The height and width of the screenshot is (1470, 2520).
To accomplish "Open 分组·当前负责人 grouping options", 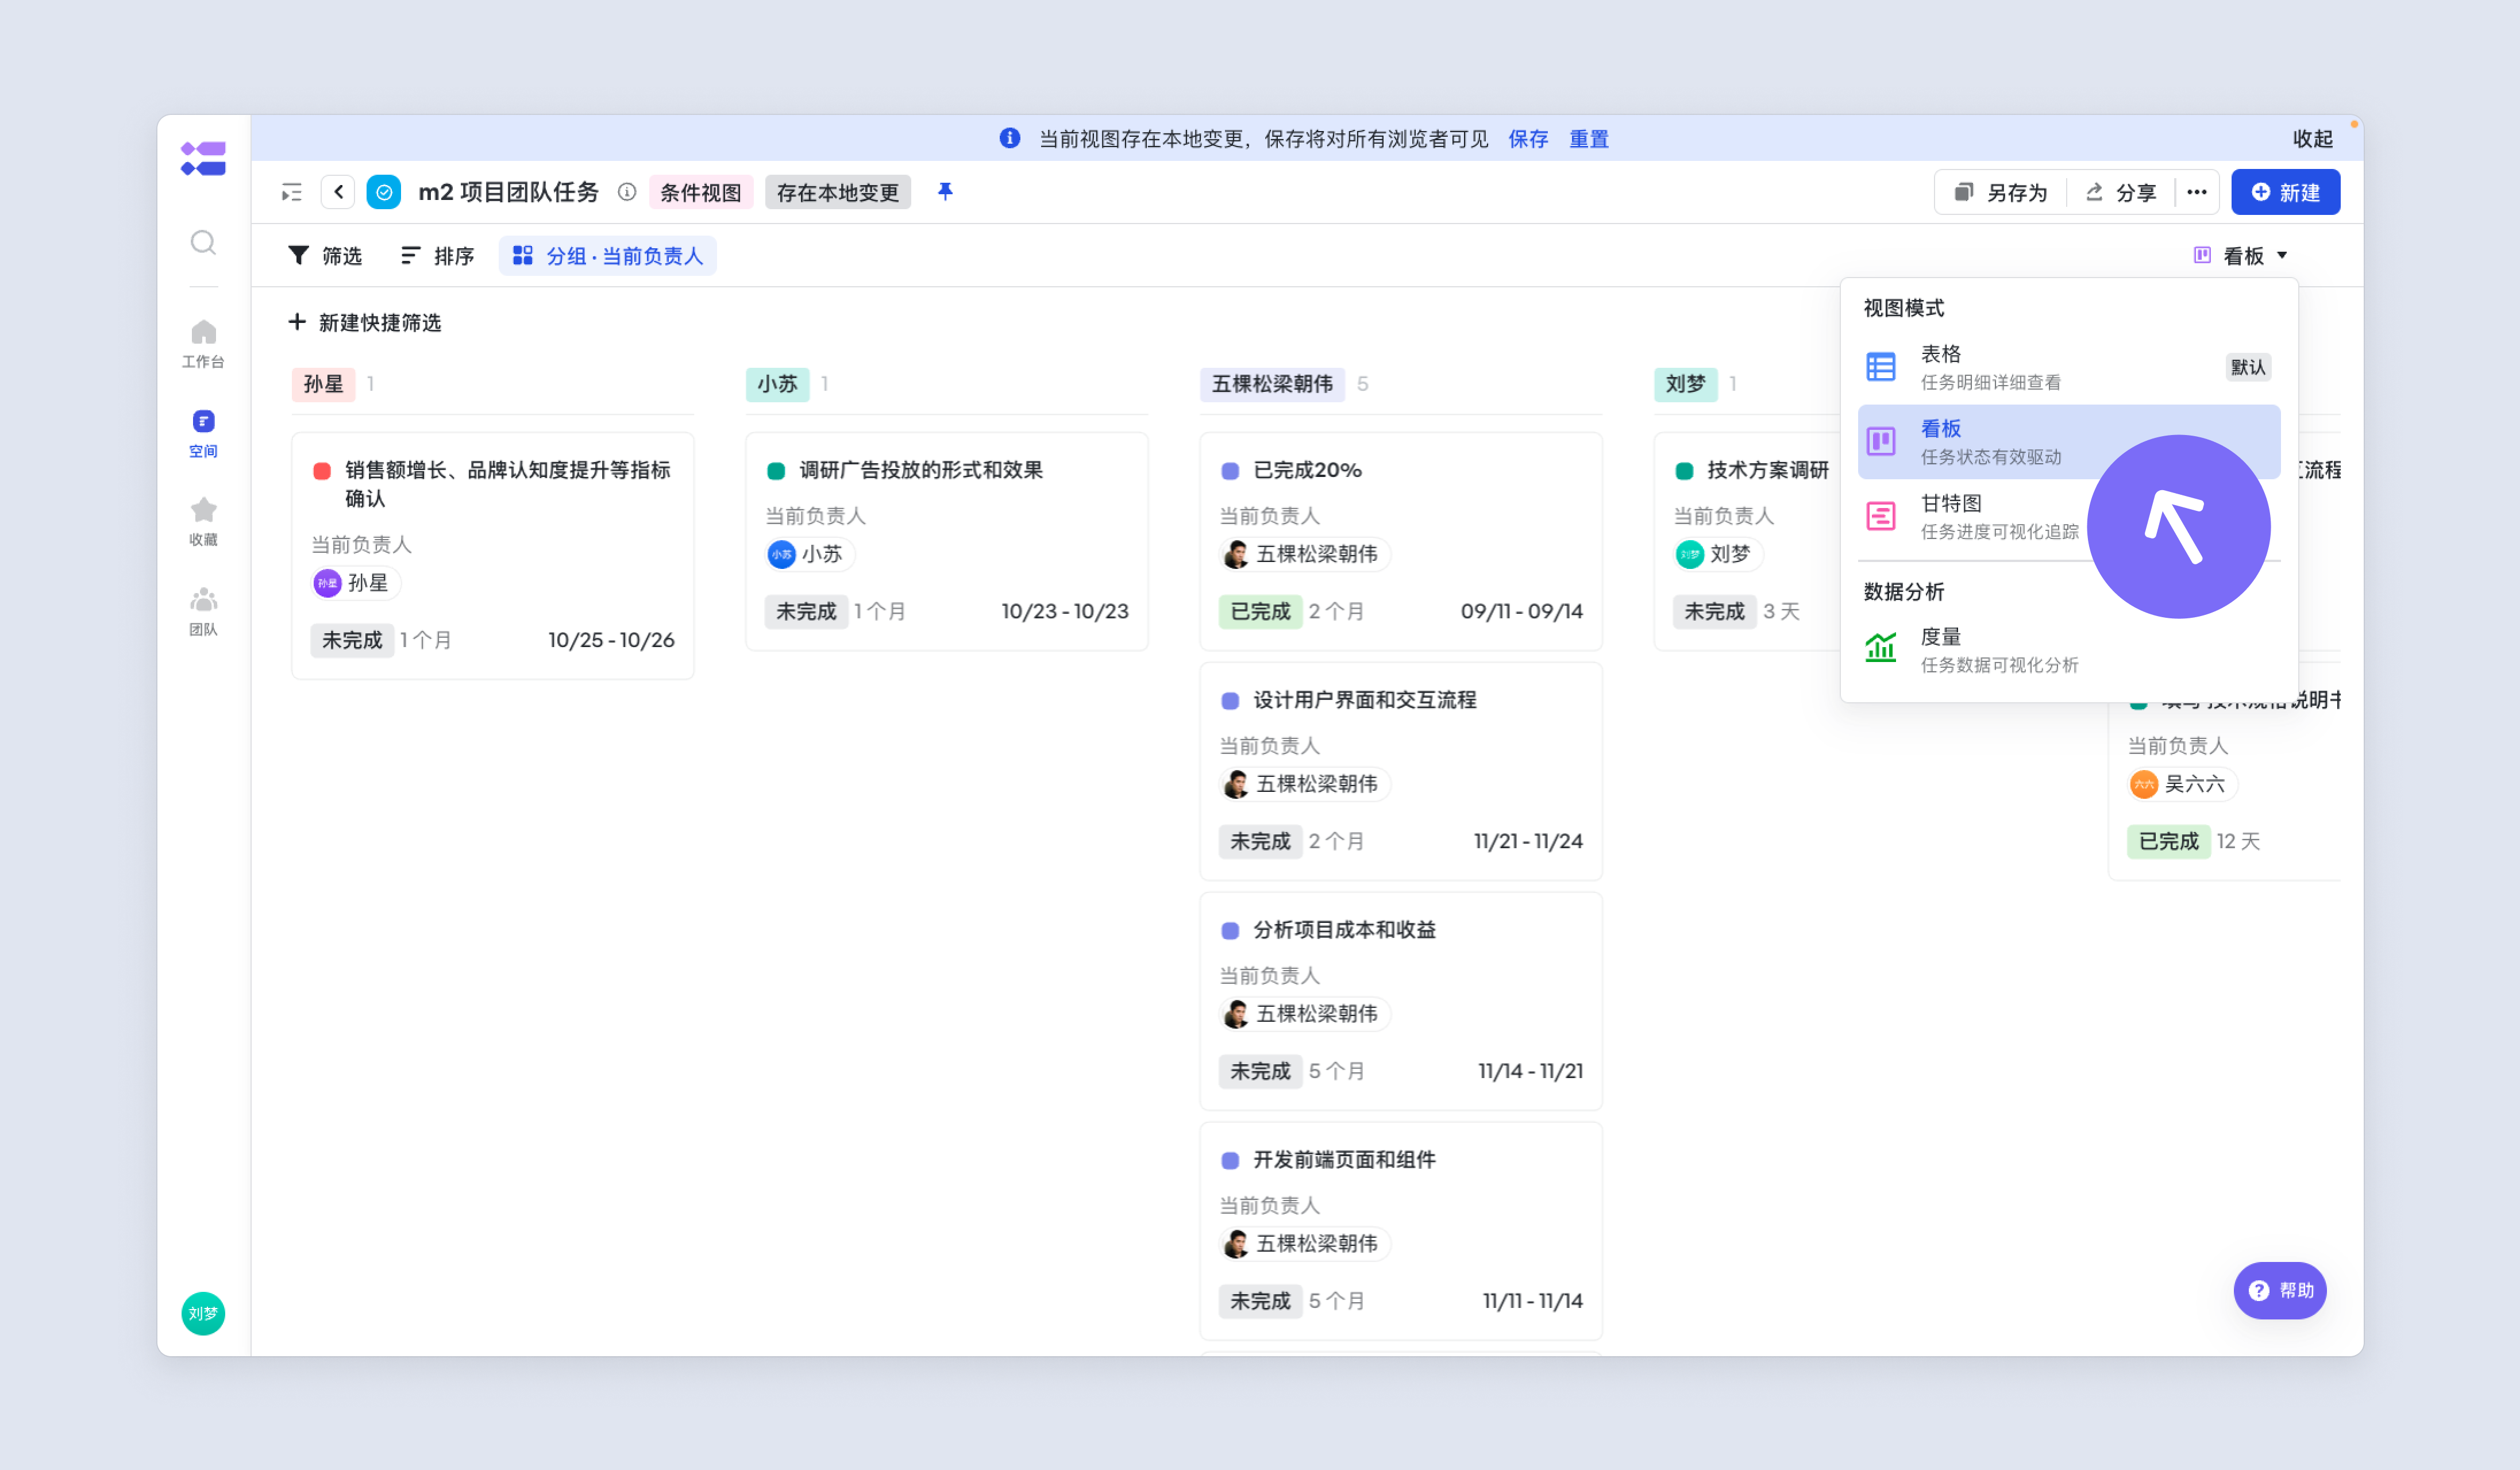I will (608, 256).
